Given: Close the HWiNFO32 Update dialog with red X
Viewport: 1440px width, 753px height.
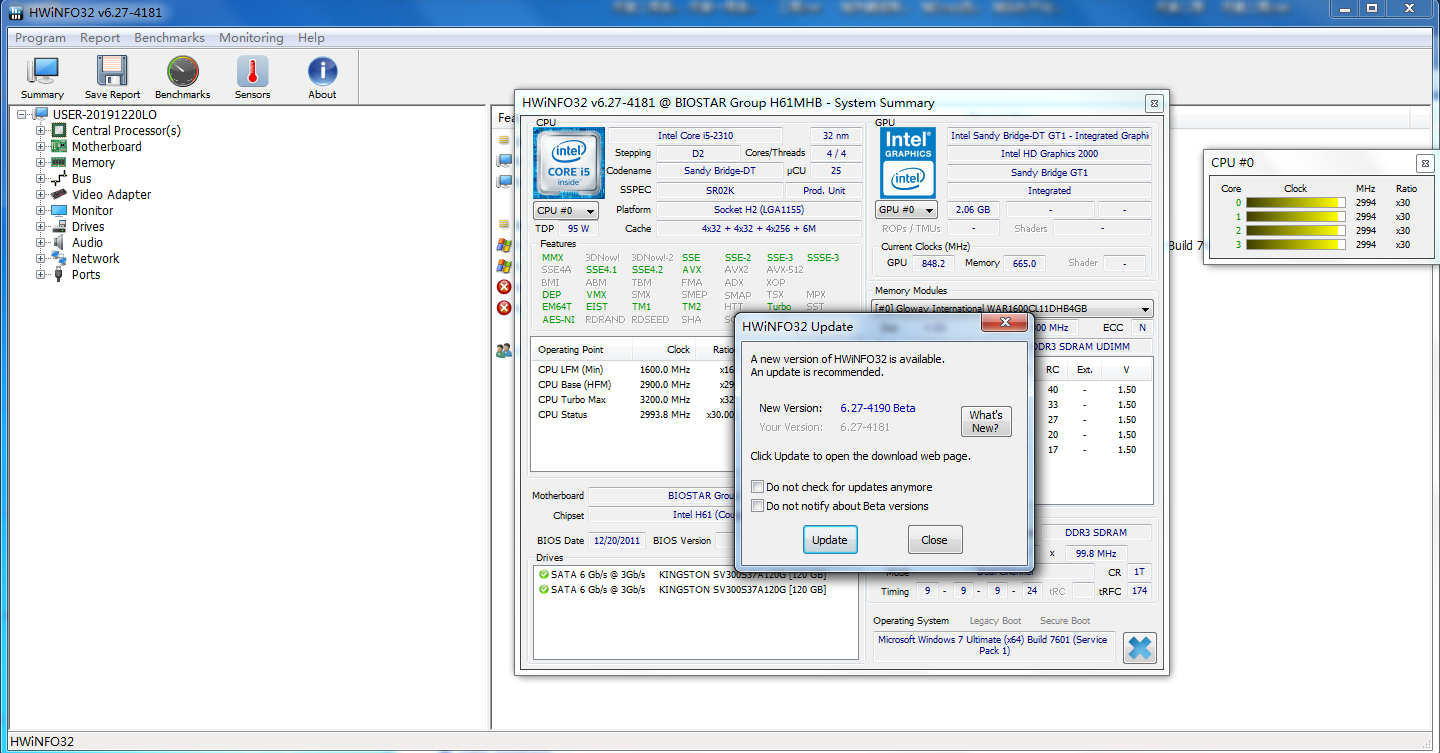Looking at the screenshot, I should pyautogui.click(x=1003, y=324).
